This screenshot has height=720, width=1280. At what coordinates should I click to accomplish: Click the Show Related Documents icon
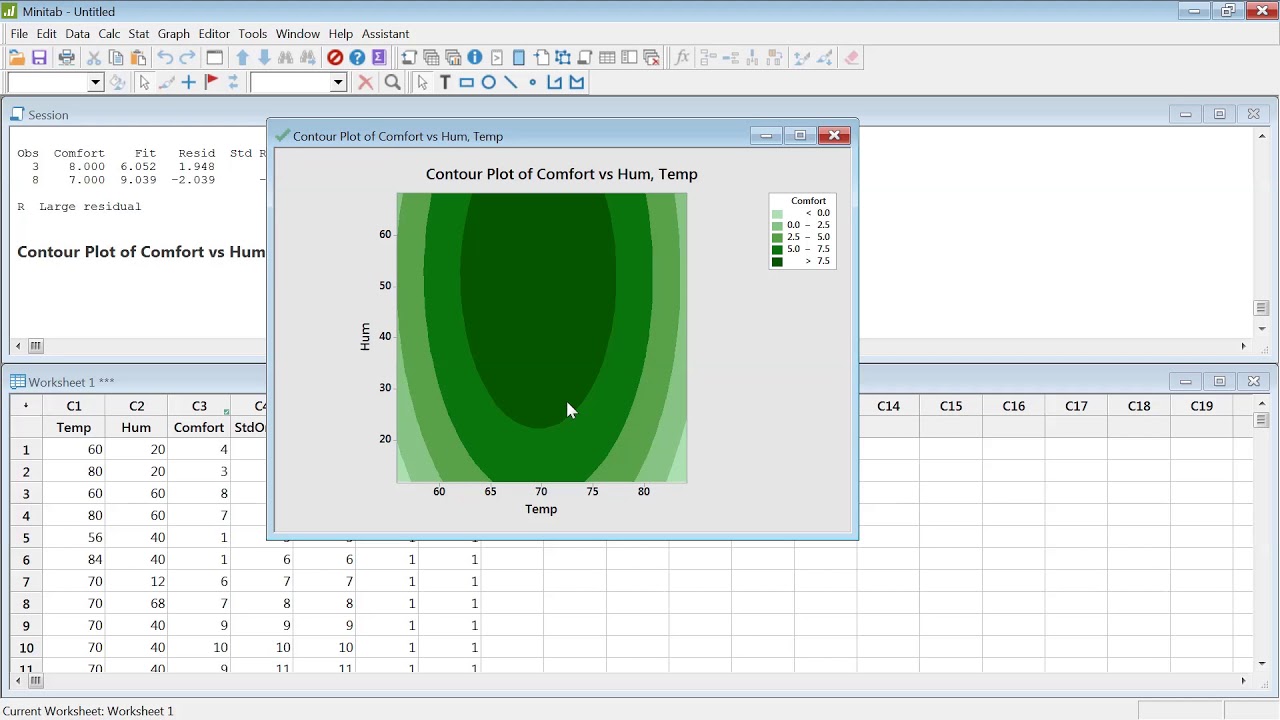pos(541,58)
